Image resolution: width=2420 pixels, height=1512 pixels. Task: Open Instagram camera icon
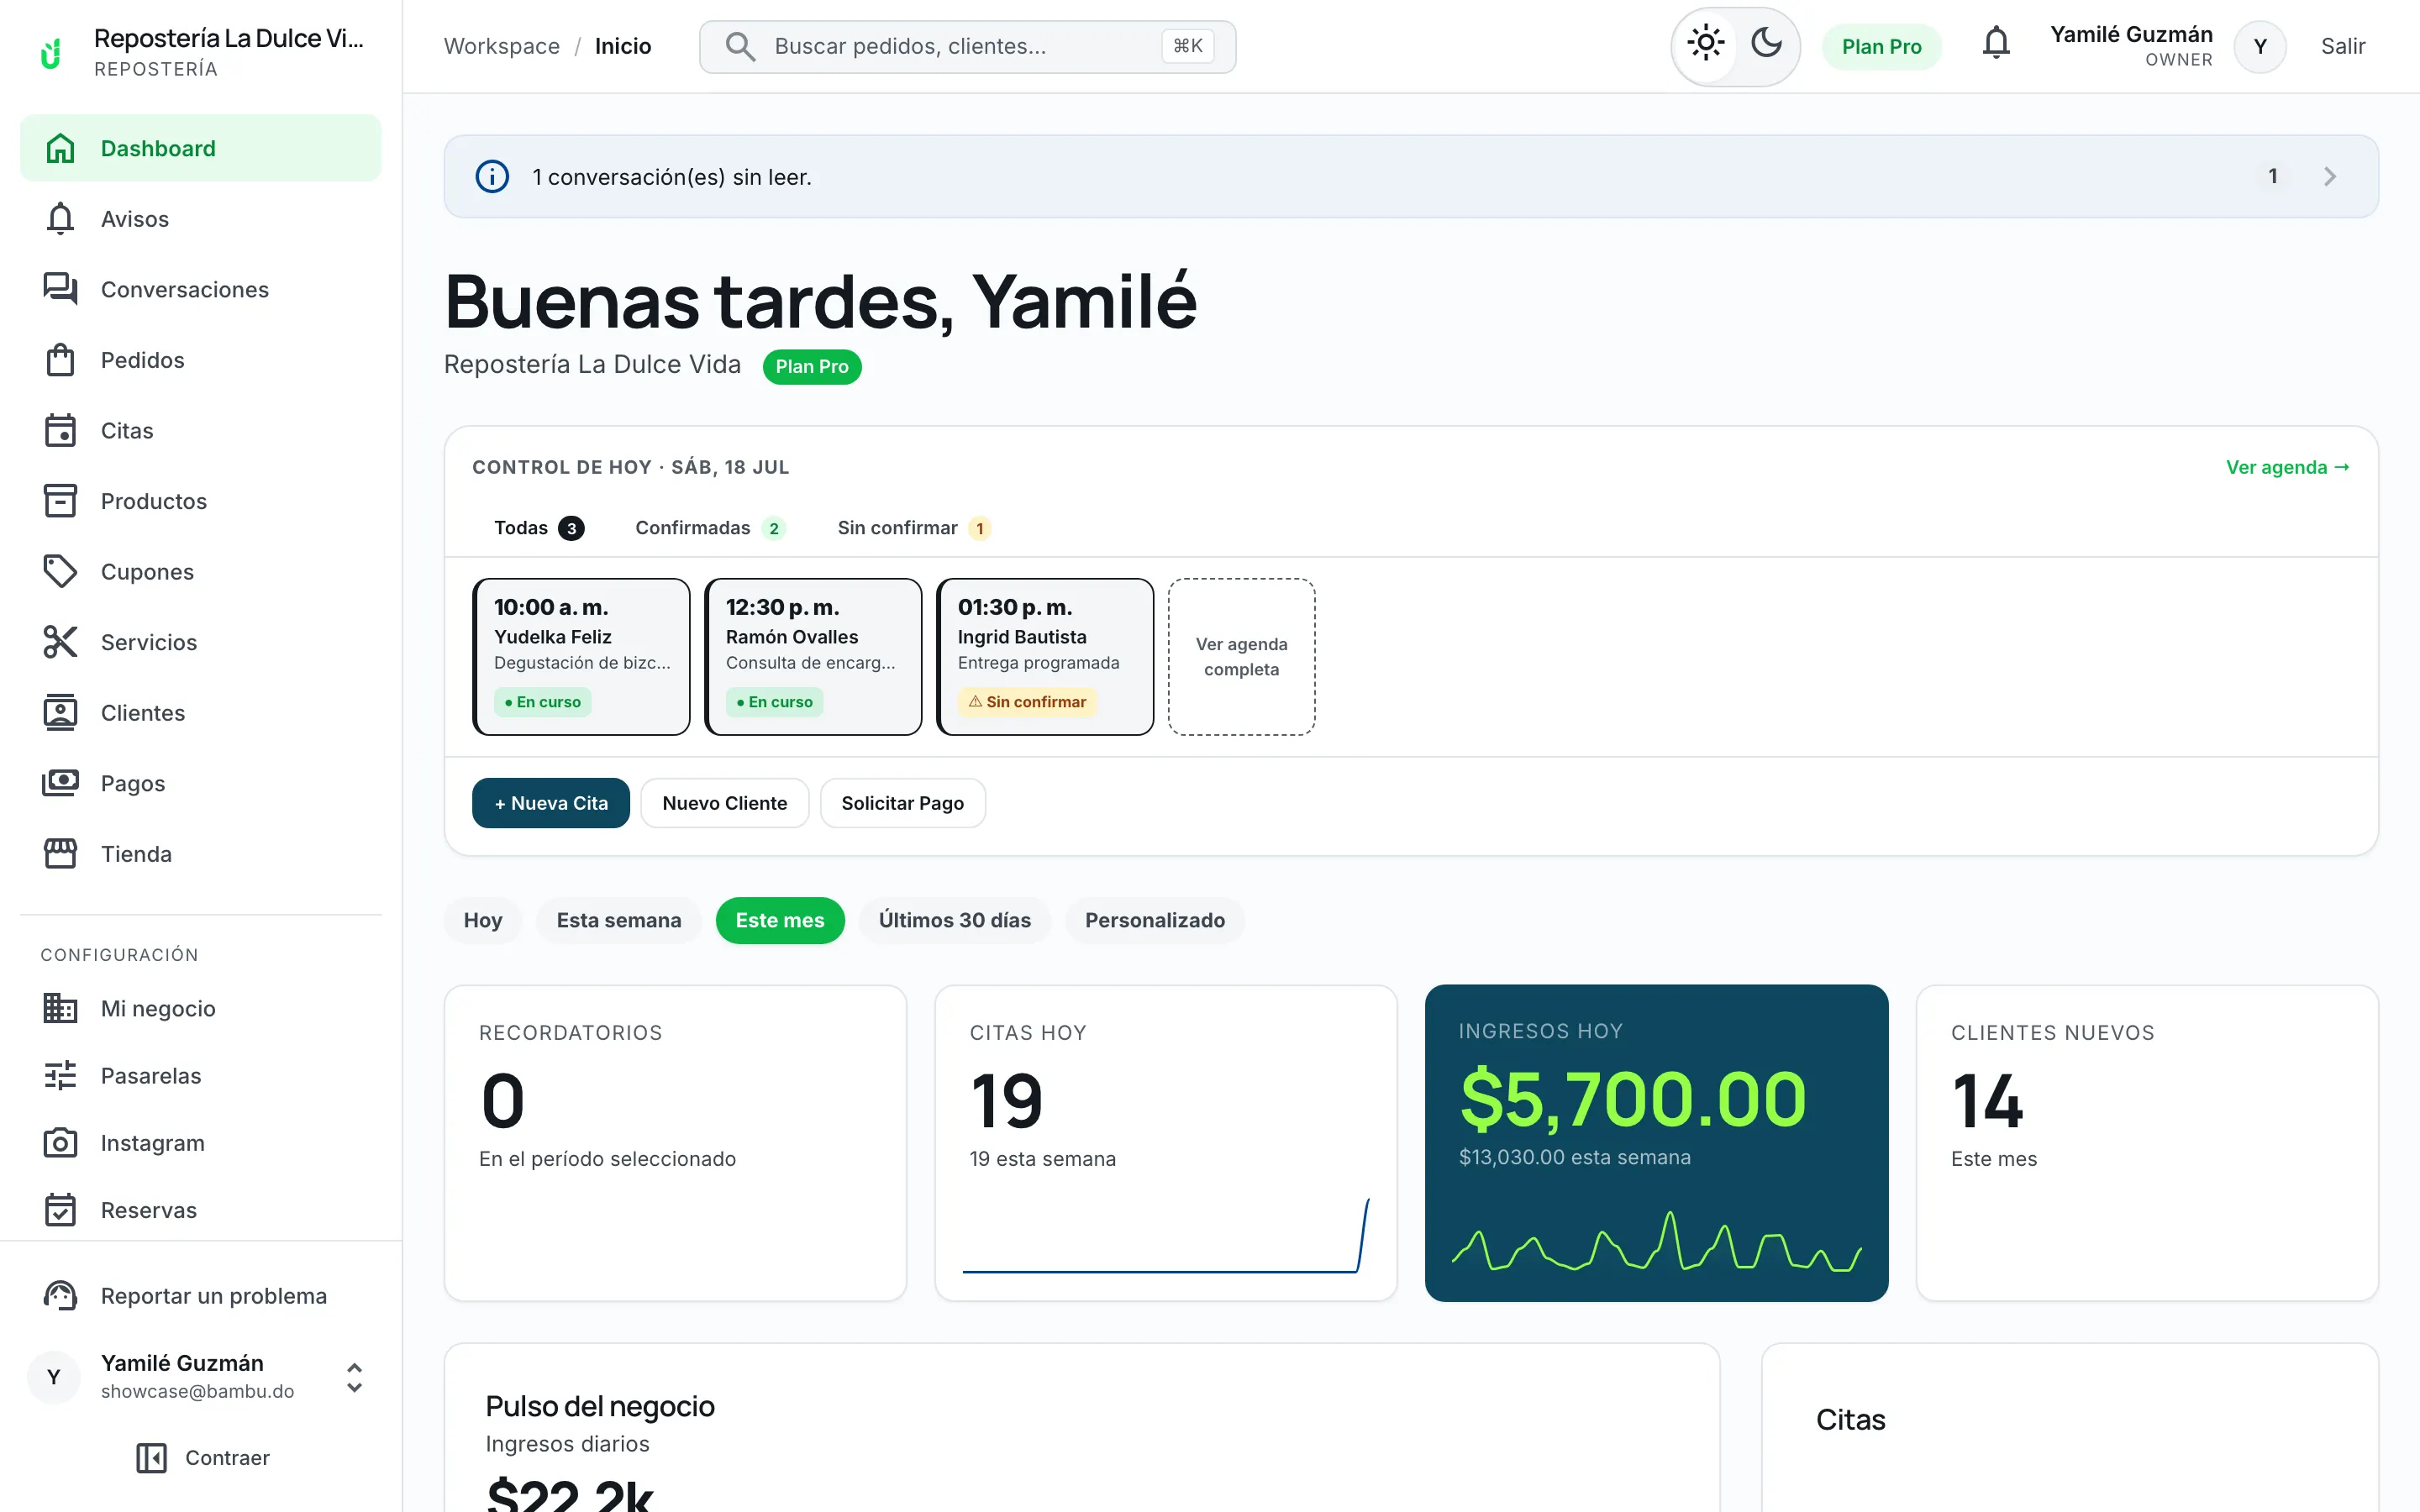coord(60,1143)
